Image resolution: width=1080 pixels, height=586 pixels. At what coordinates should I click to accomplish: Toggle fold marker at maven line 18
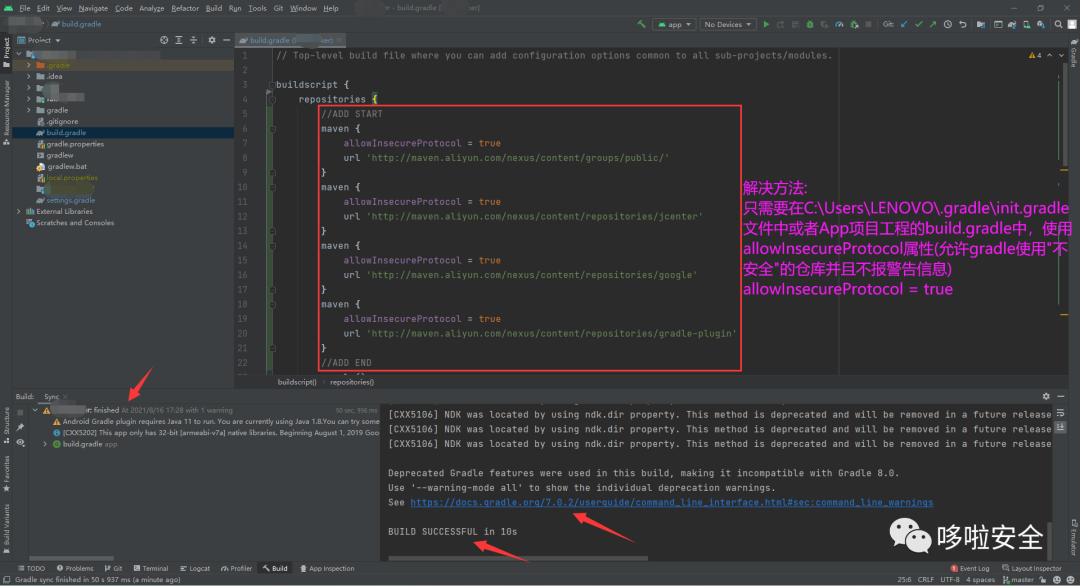pyautogui.click(x=272, y=304)
